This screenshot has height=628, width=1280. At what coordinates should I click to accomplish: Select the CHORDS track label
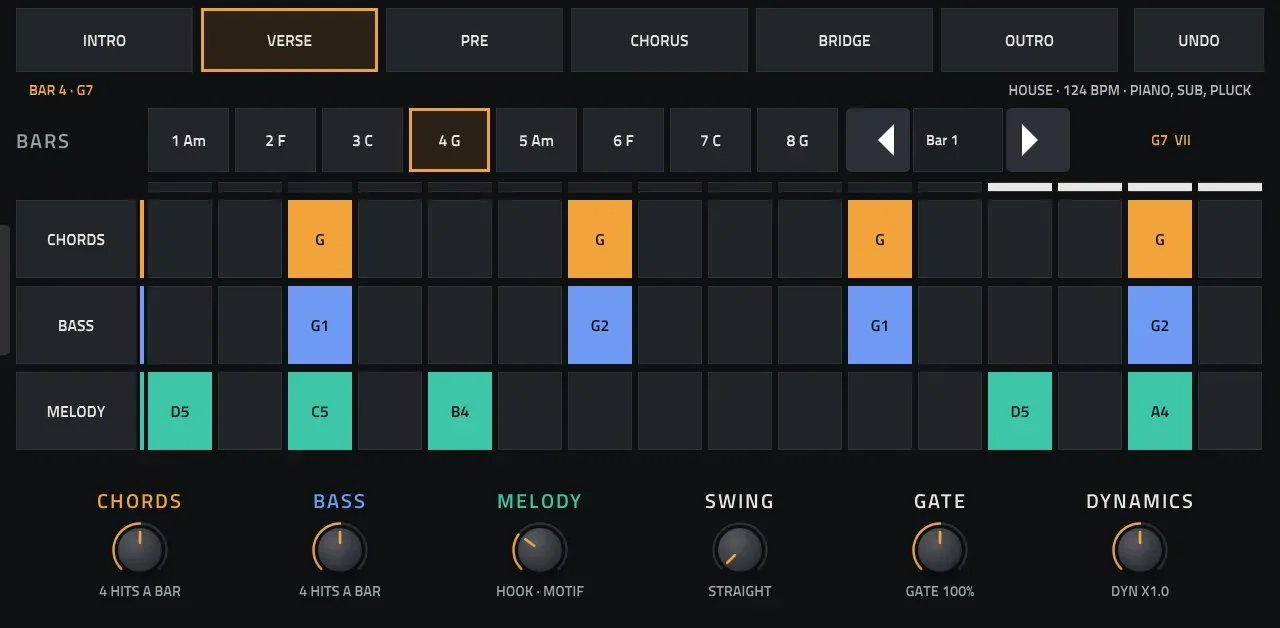point(76,239)
